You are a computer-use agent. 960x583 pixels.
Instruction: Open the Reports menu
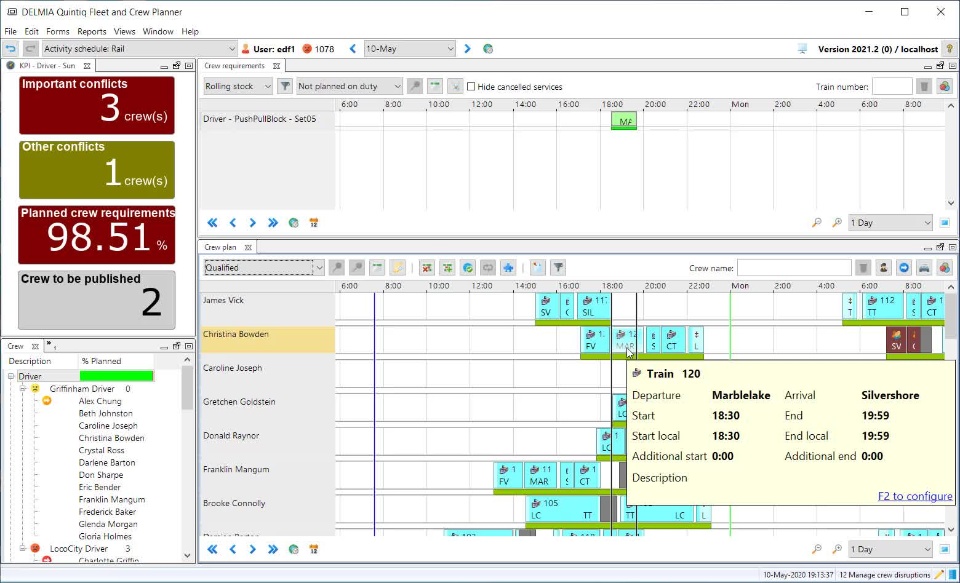tap(92, 31)
